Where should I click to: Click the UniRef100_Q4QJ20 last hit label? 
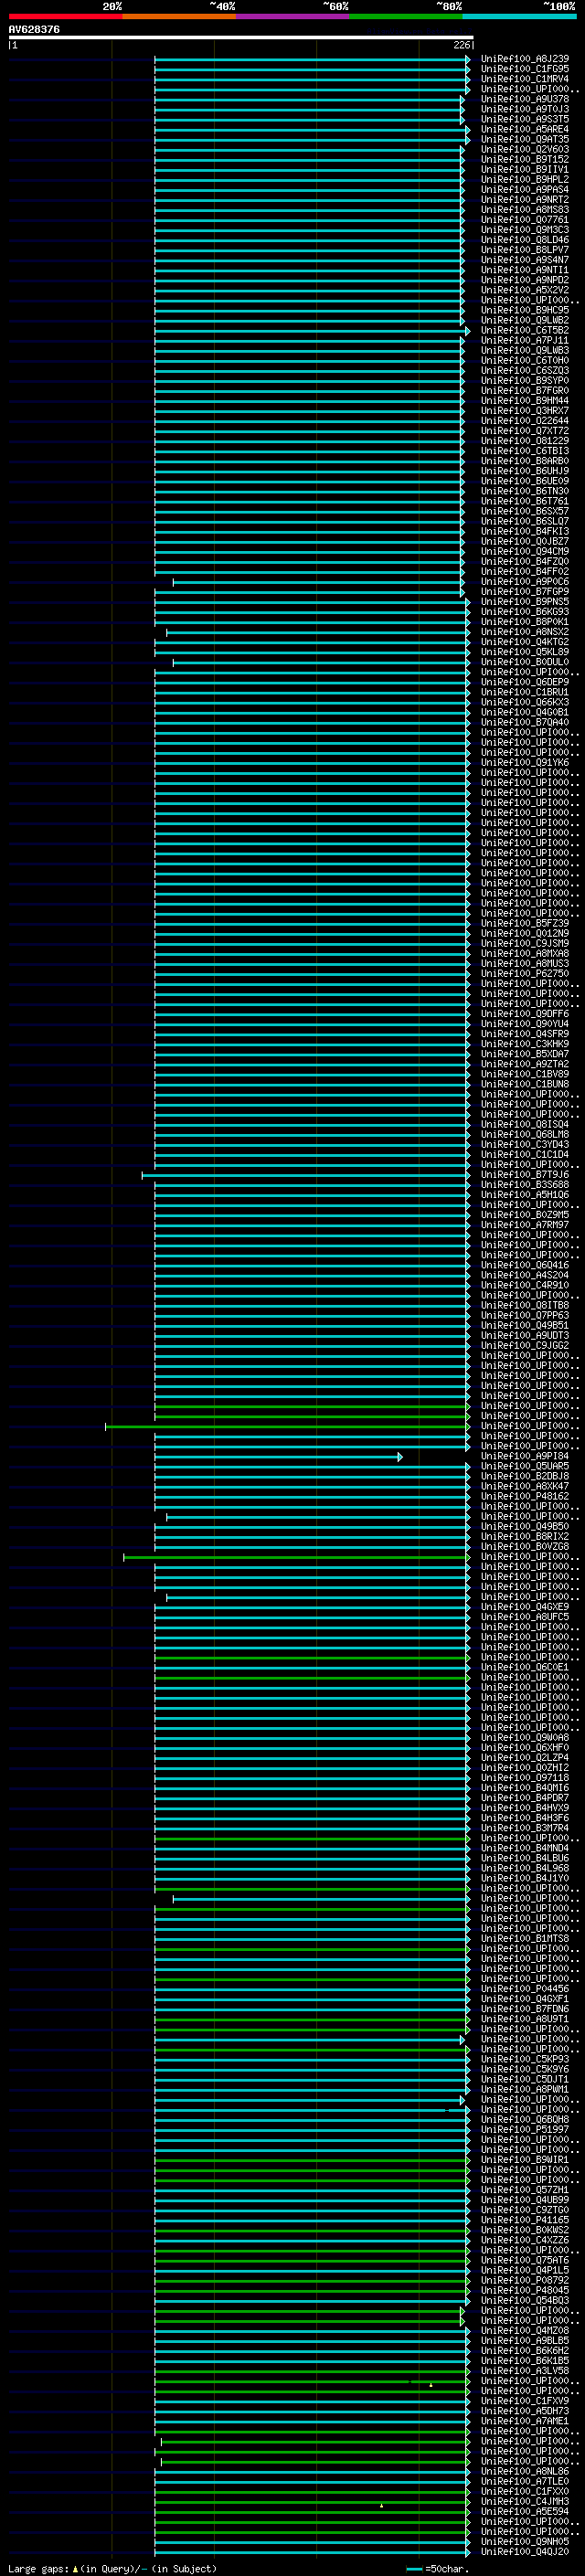click(524, 2552)
